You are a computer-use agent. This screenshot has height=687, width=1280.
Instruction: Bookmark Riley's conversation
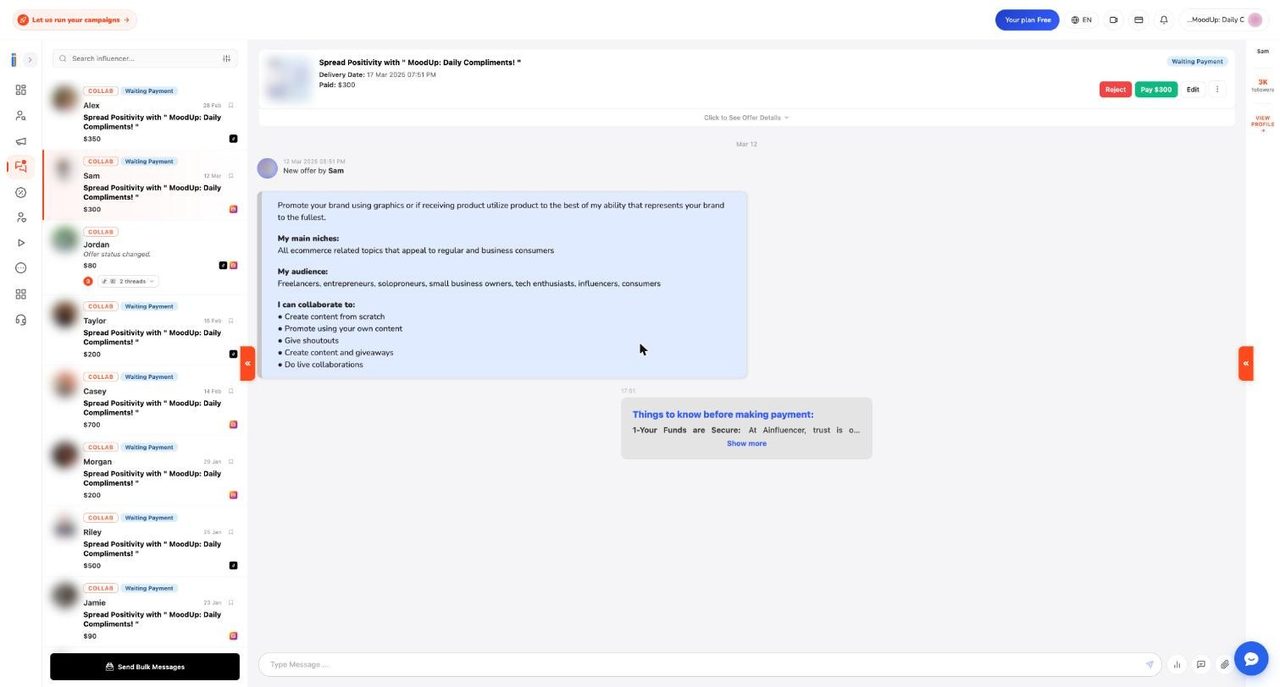pyautogui.click(x=231, y=532)
